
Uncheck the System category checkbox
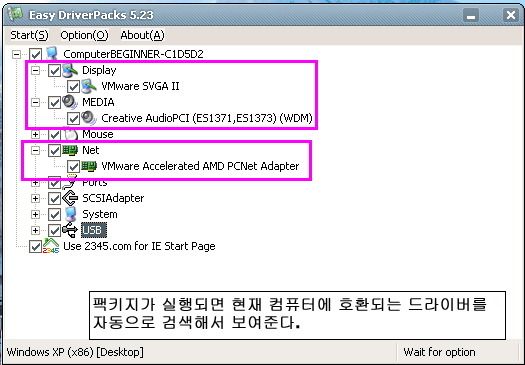(54, 214)
